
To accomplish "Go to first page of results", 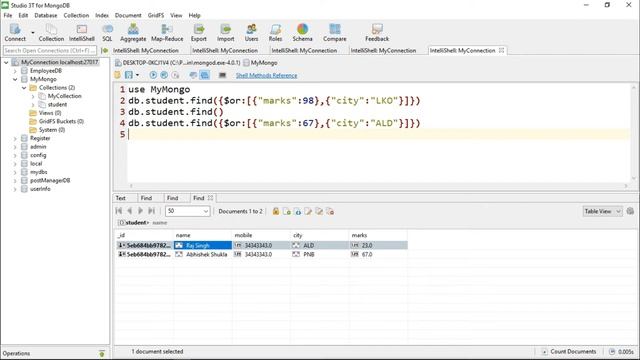I will point(119,211).
